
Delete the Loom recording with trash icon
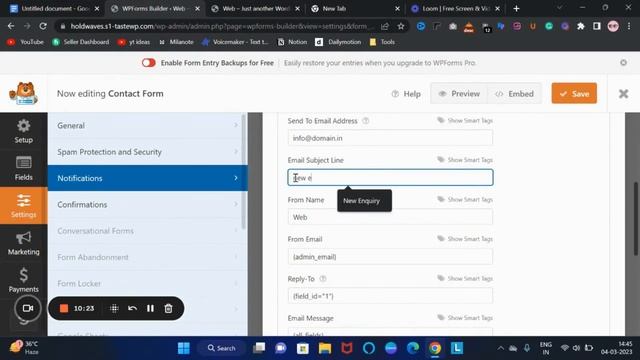pos(168,309)
